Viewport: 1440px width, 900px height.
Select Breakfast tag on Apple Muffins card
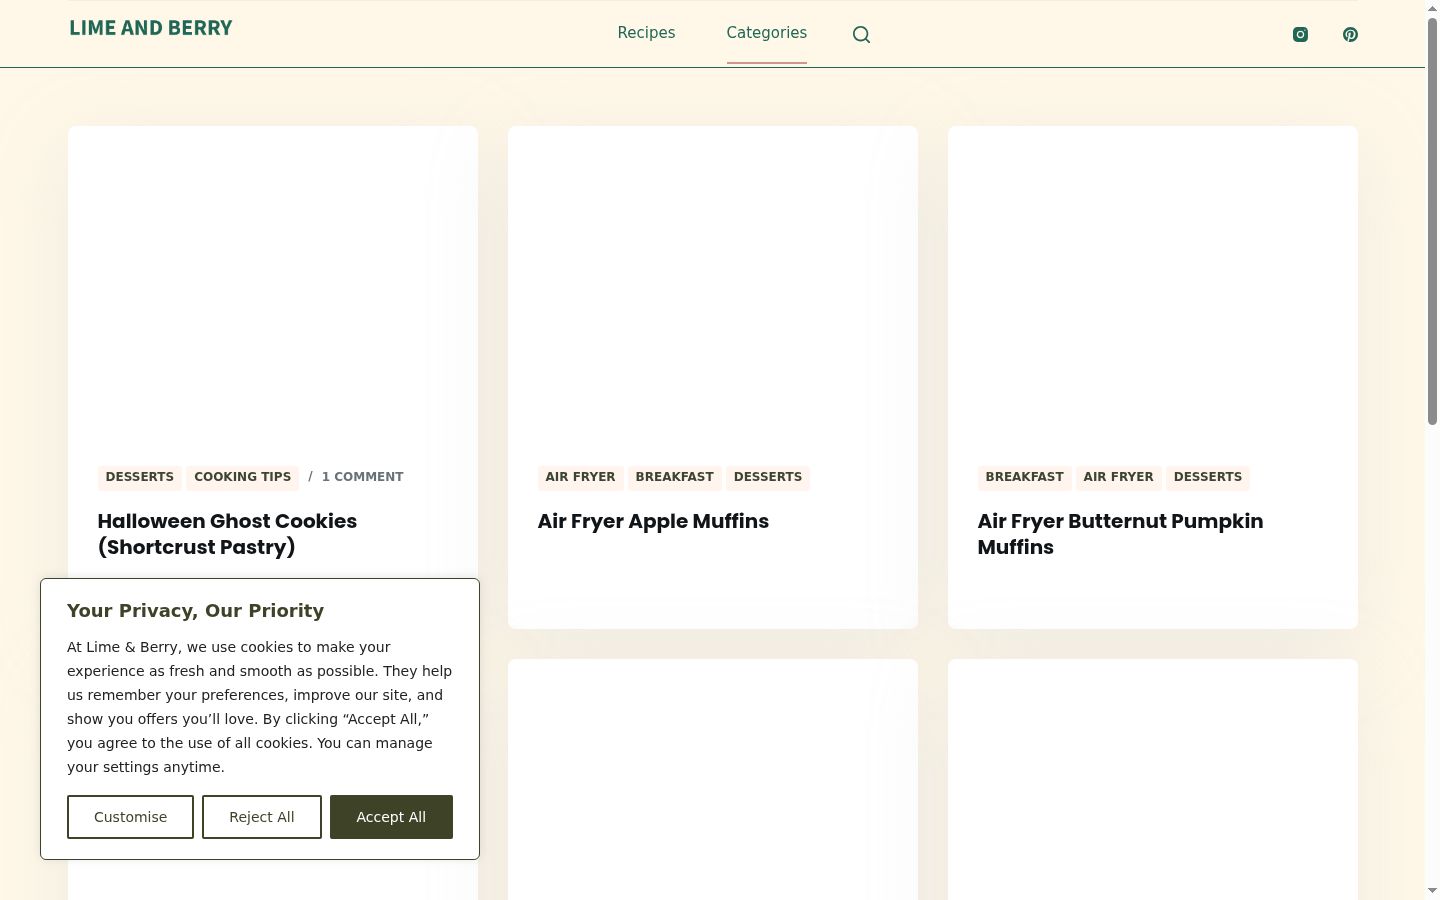coord(675,477)
